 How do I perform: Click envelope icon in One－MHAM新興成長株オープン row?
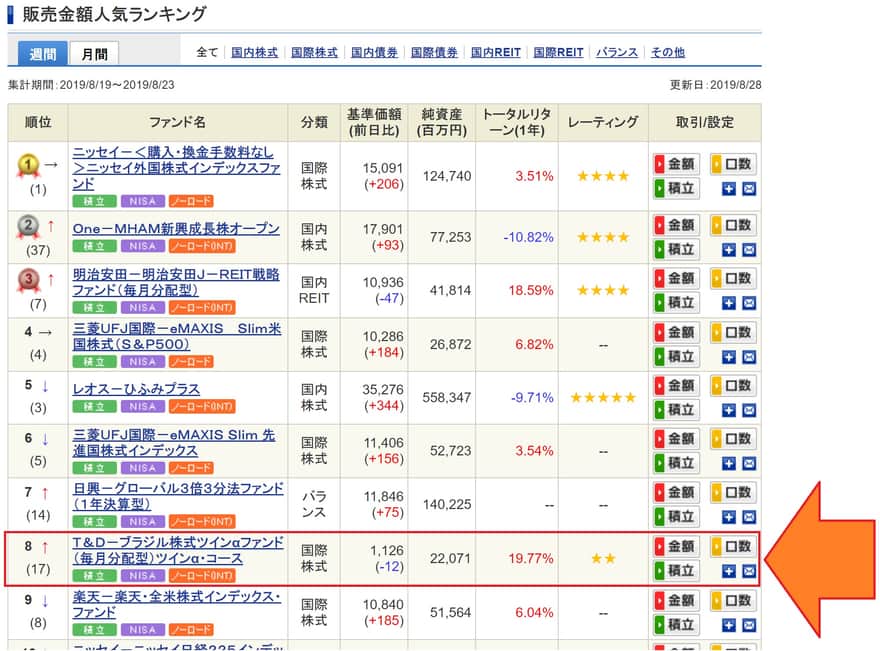tap(749, 250)
